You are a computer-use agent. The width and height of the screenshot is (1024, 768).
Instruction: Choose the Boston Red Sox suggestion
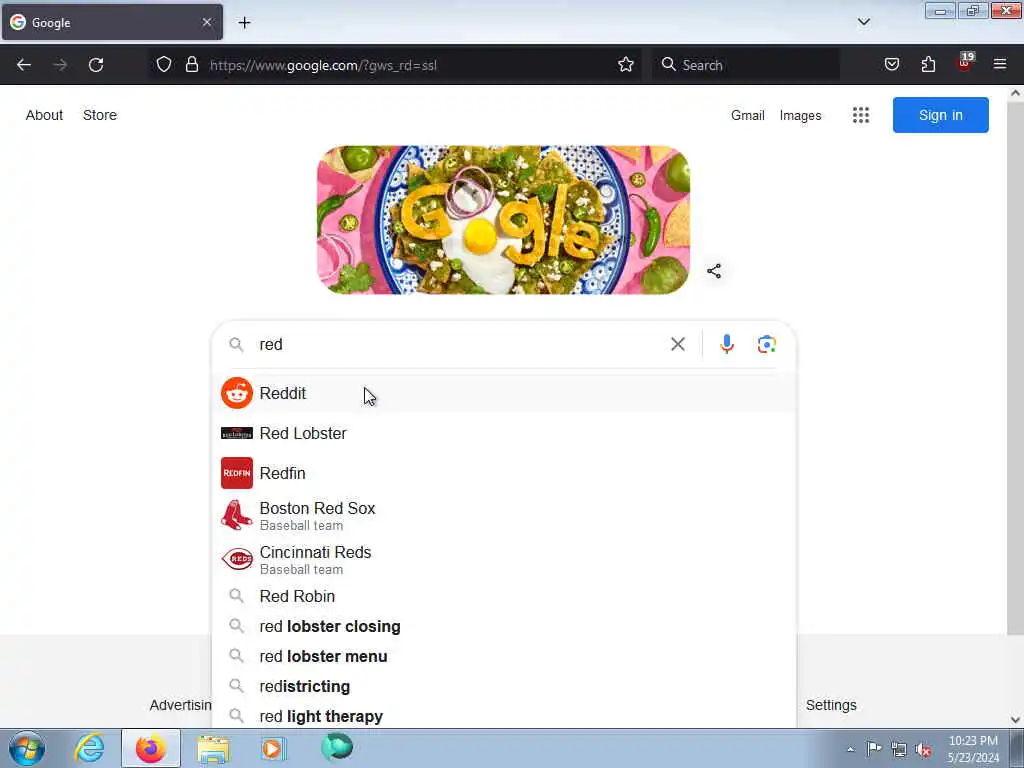click(504, 515)
